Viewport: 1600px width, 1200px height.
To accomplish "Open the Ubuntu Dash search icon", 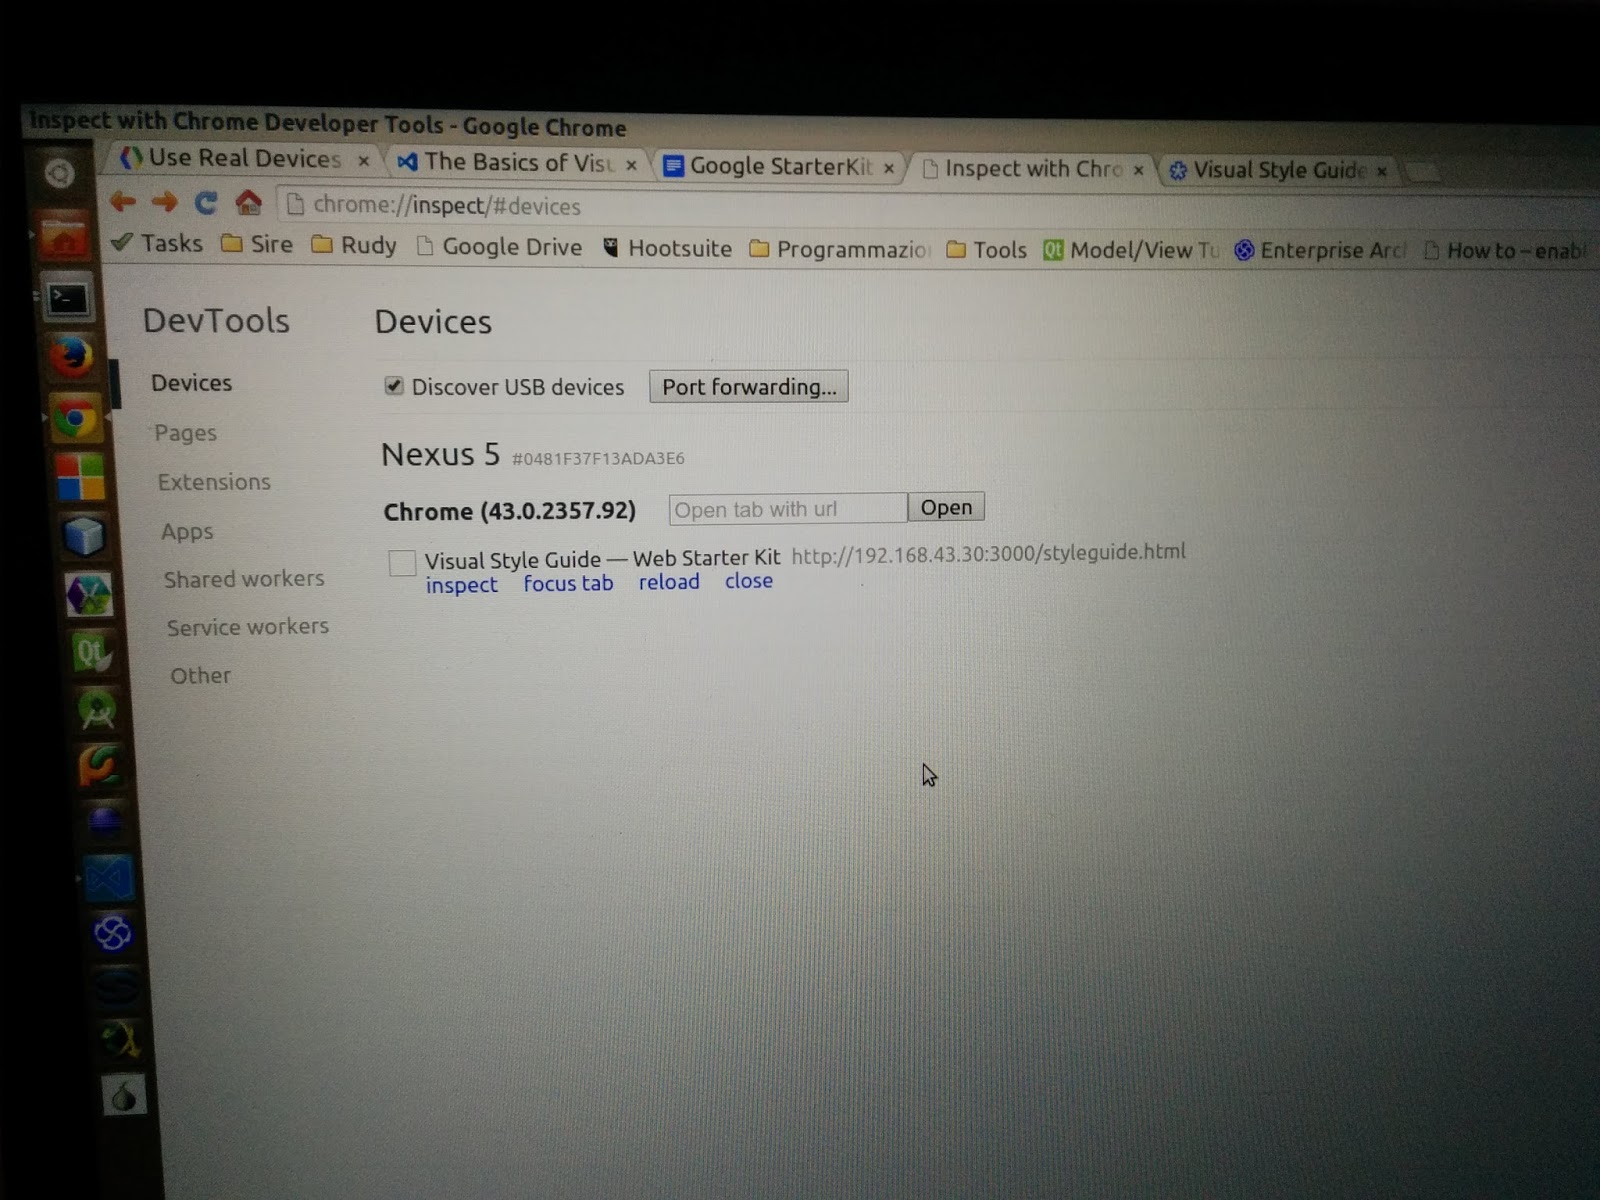I will [x=59, y=174].
